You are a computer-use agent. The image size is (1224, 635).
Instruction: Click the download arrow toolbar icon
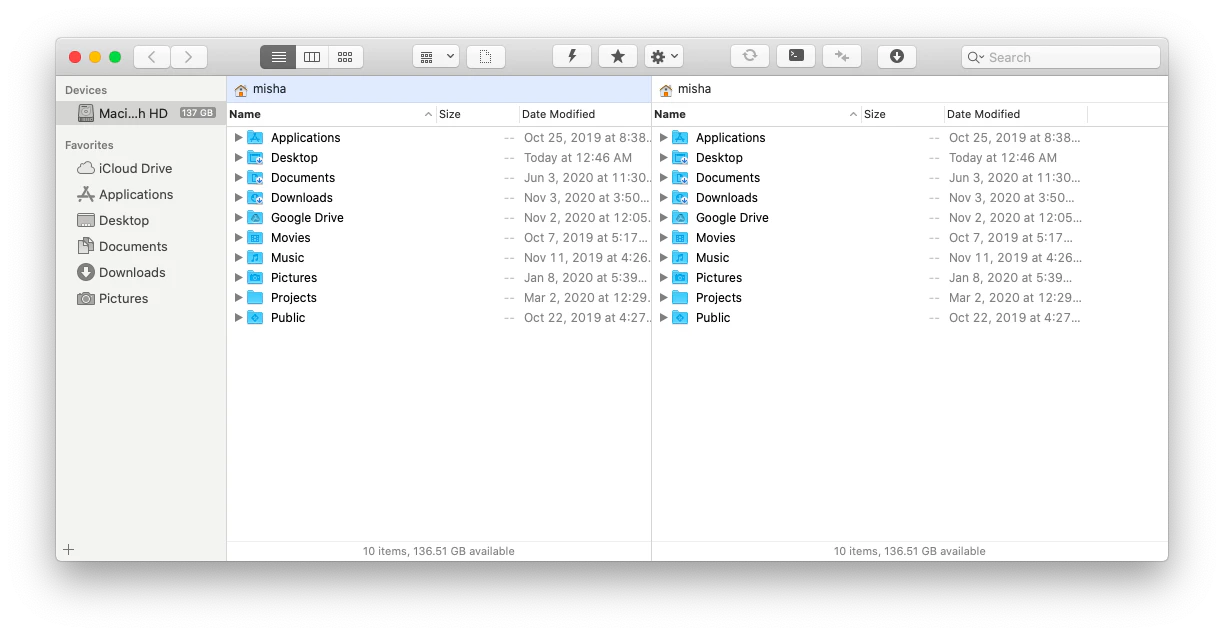pyautogui.click(x=896, y=57)
